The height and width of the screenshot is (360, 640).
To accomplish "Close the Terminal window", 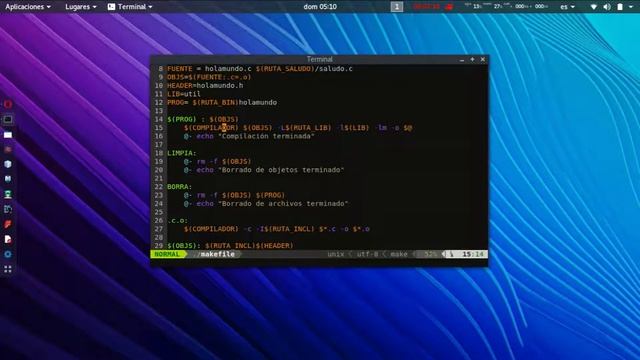I will pos(483,60).
